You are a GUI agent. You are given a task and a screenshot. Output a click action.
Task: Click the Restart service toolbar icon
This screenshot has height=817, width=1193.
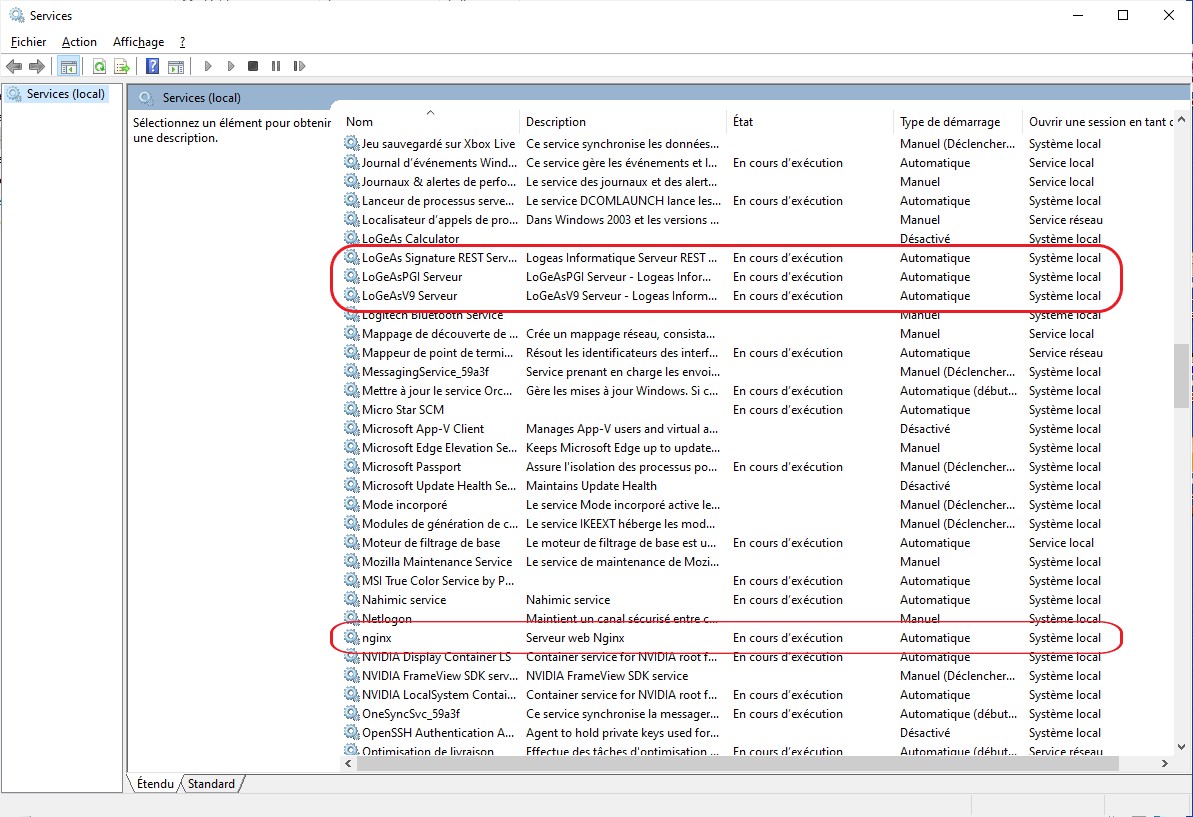300,67
